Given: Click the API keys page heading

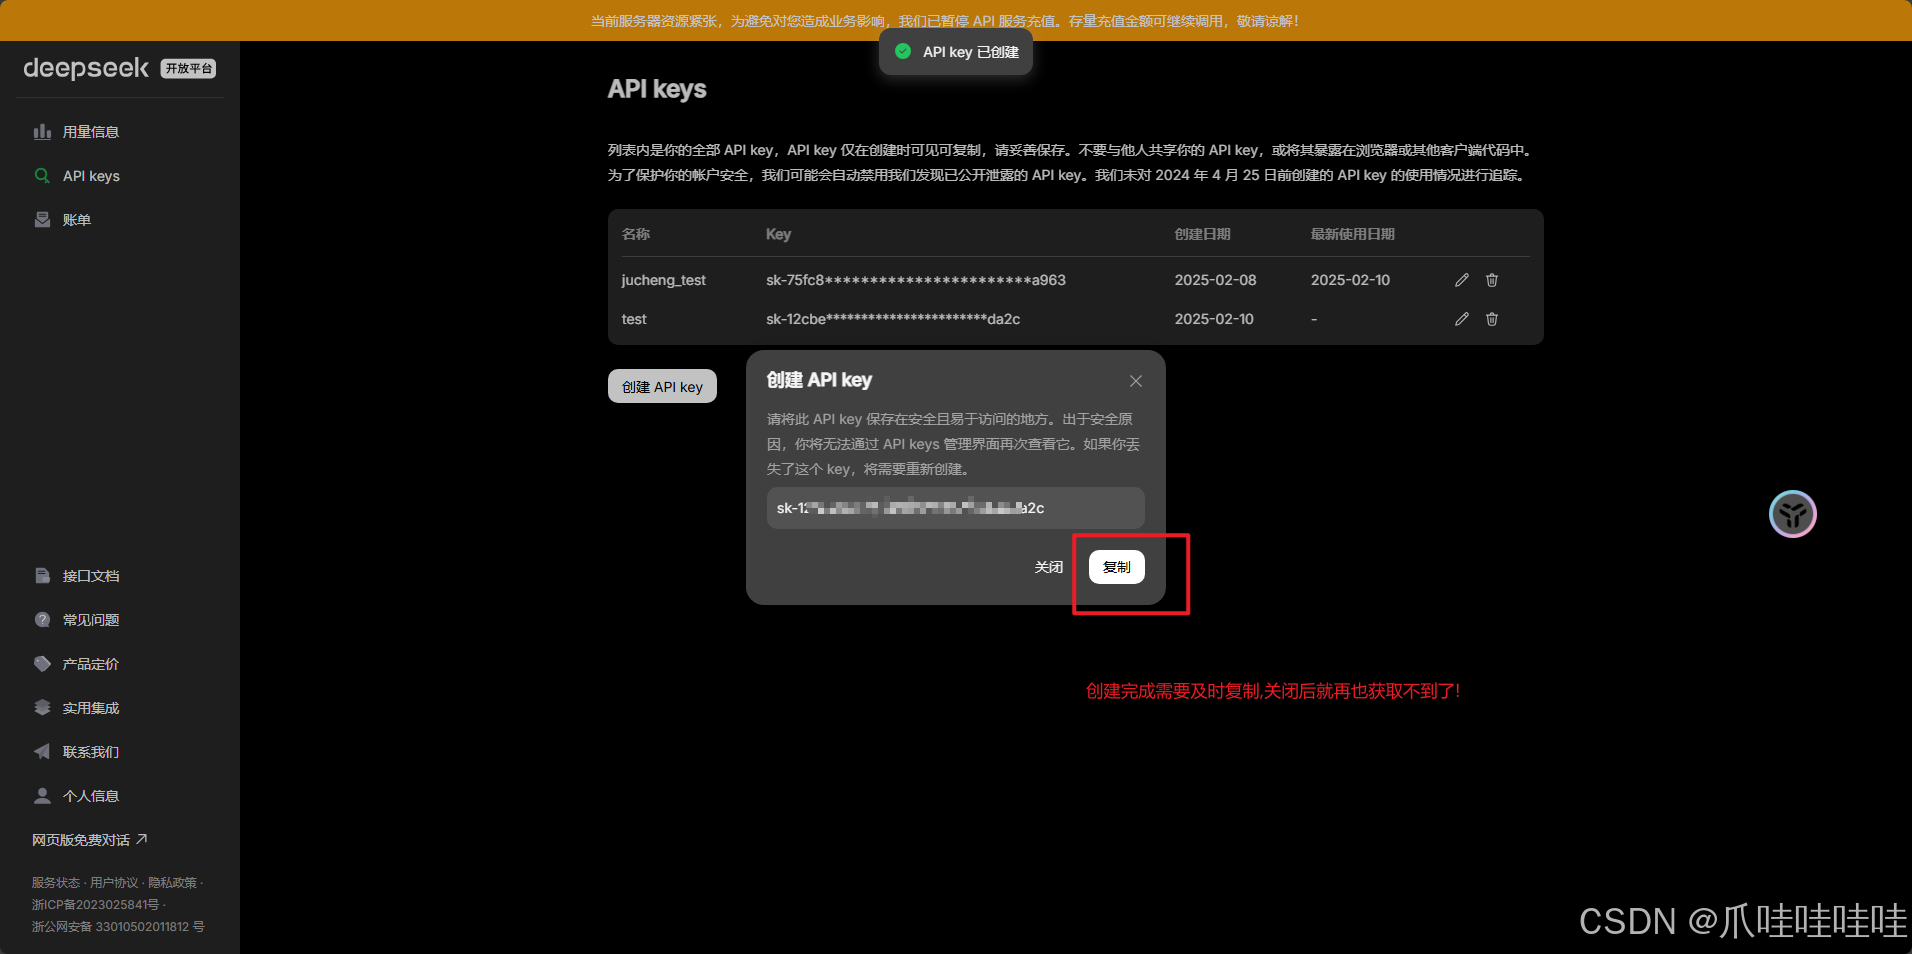Looking at the screenshot, I should tap(657, 89).
